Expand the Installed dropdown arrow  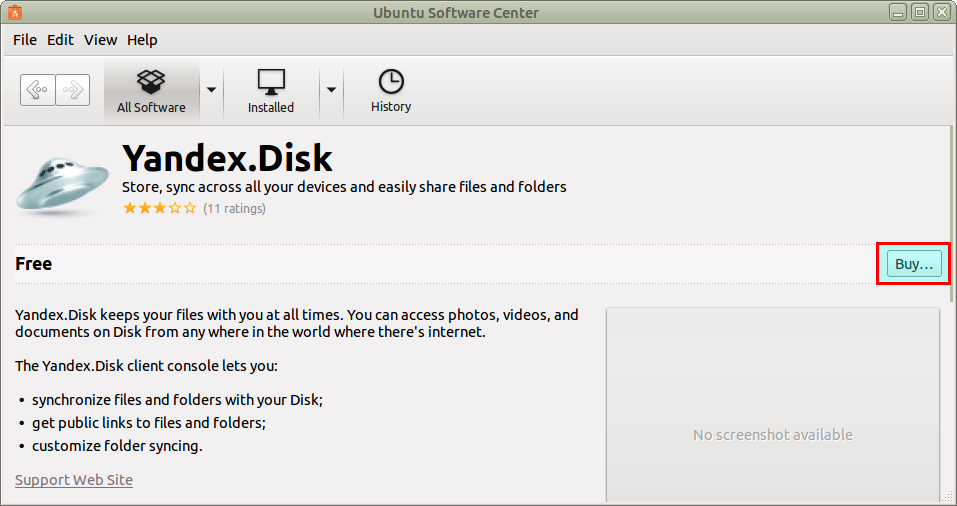click(x=331, y=90)
